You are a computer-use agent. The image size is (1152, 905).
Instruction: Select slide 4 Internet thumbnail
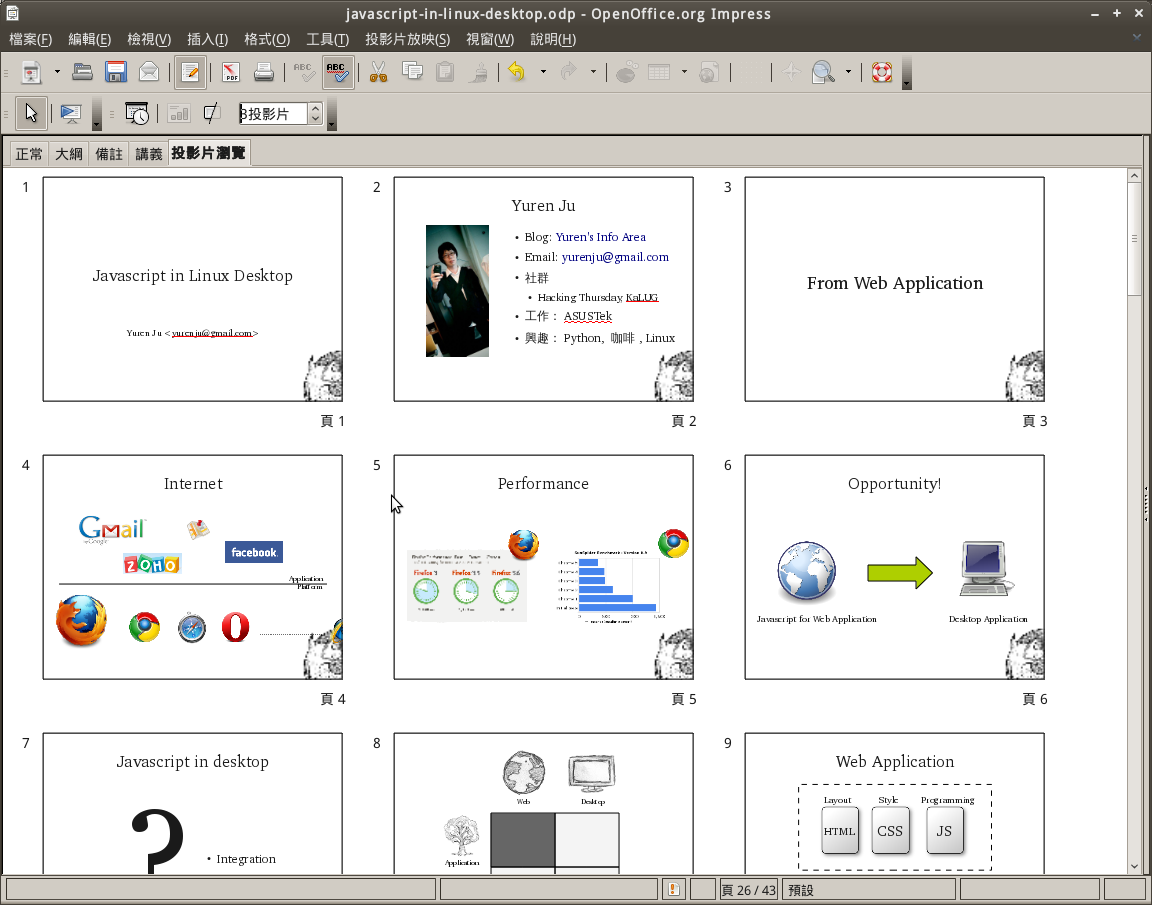pos(192,567)
